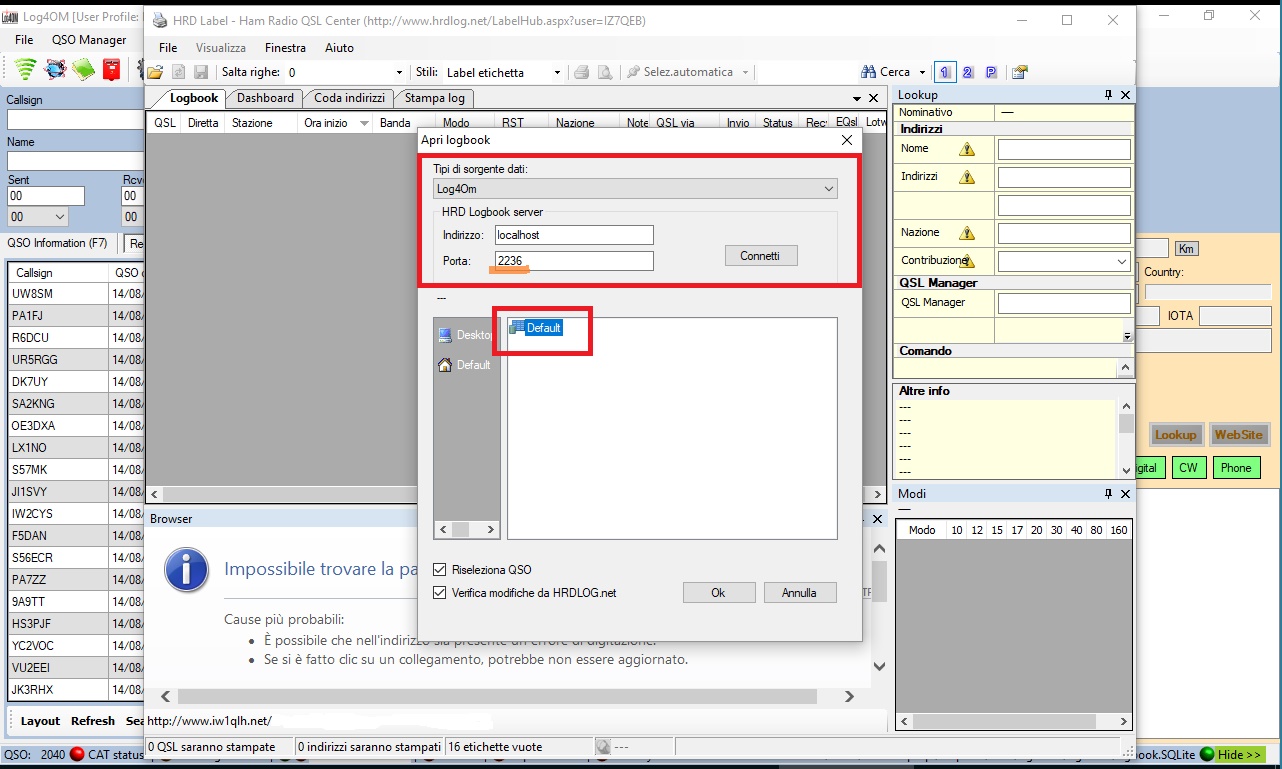Open the Finestra menu
Viewport: 1282px width, 769px height.
pos(285,47)
